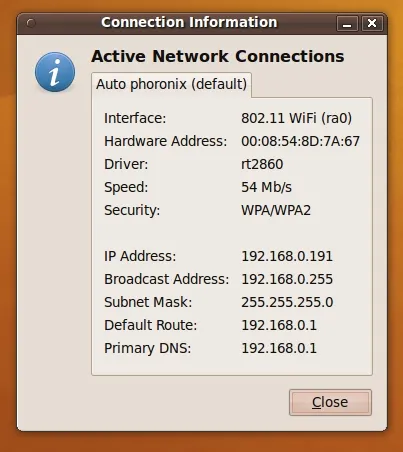Select broadcast address 192.168.0.255

point(287,279)
